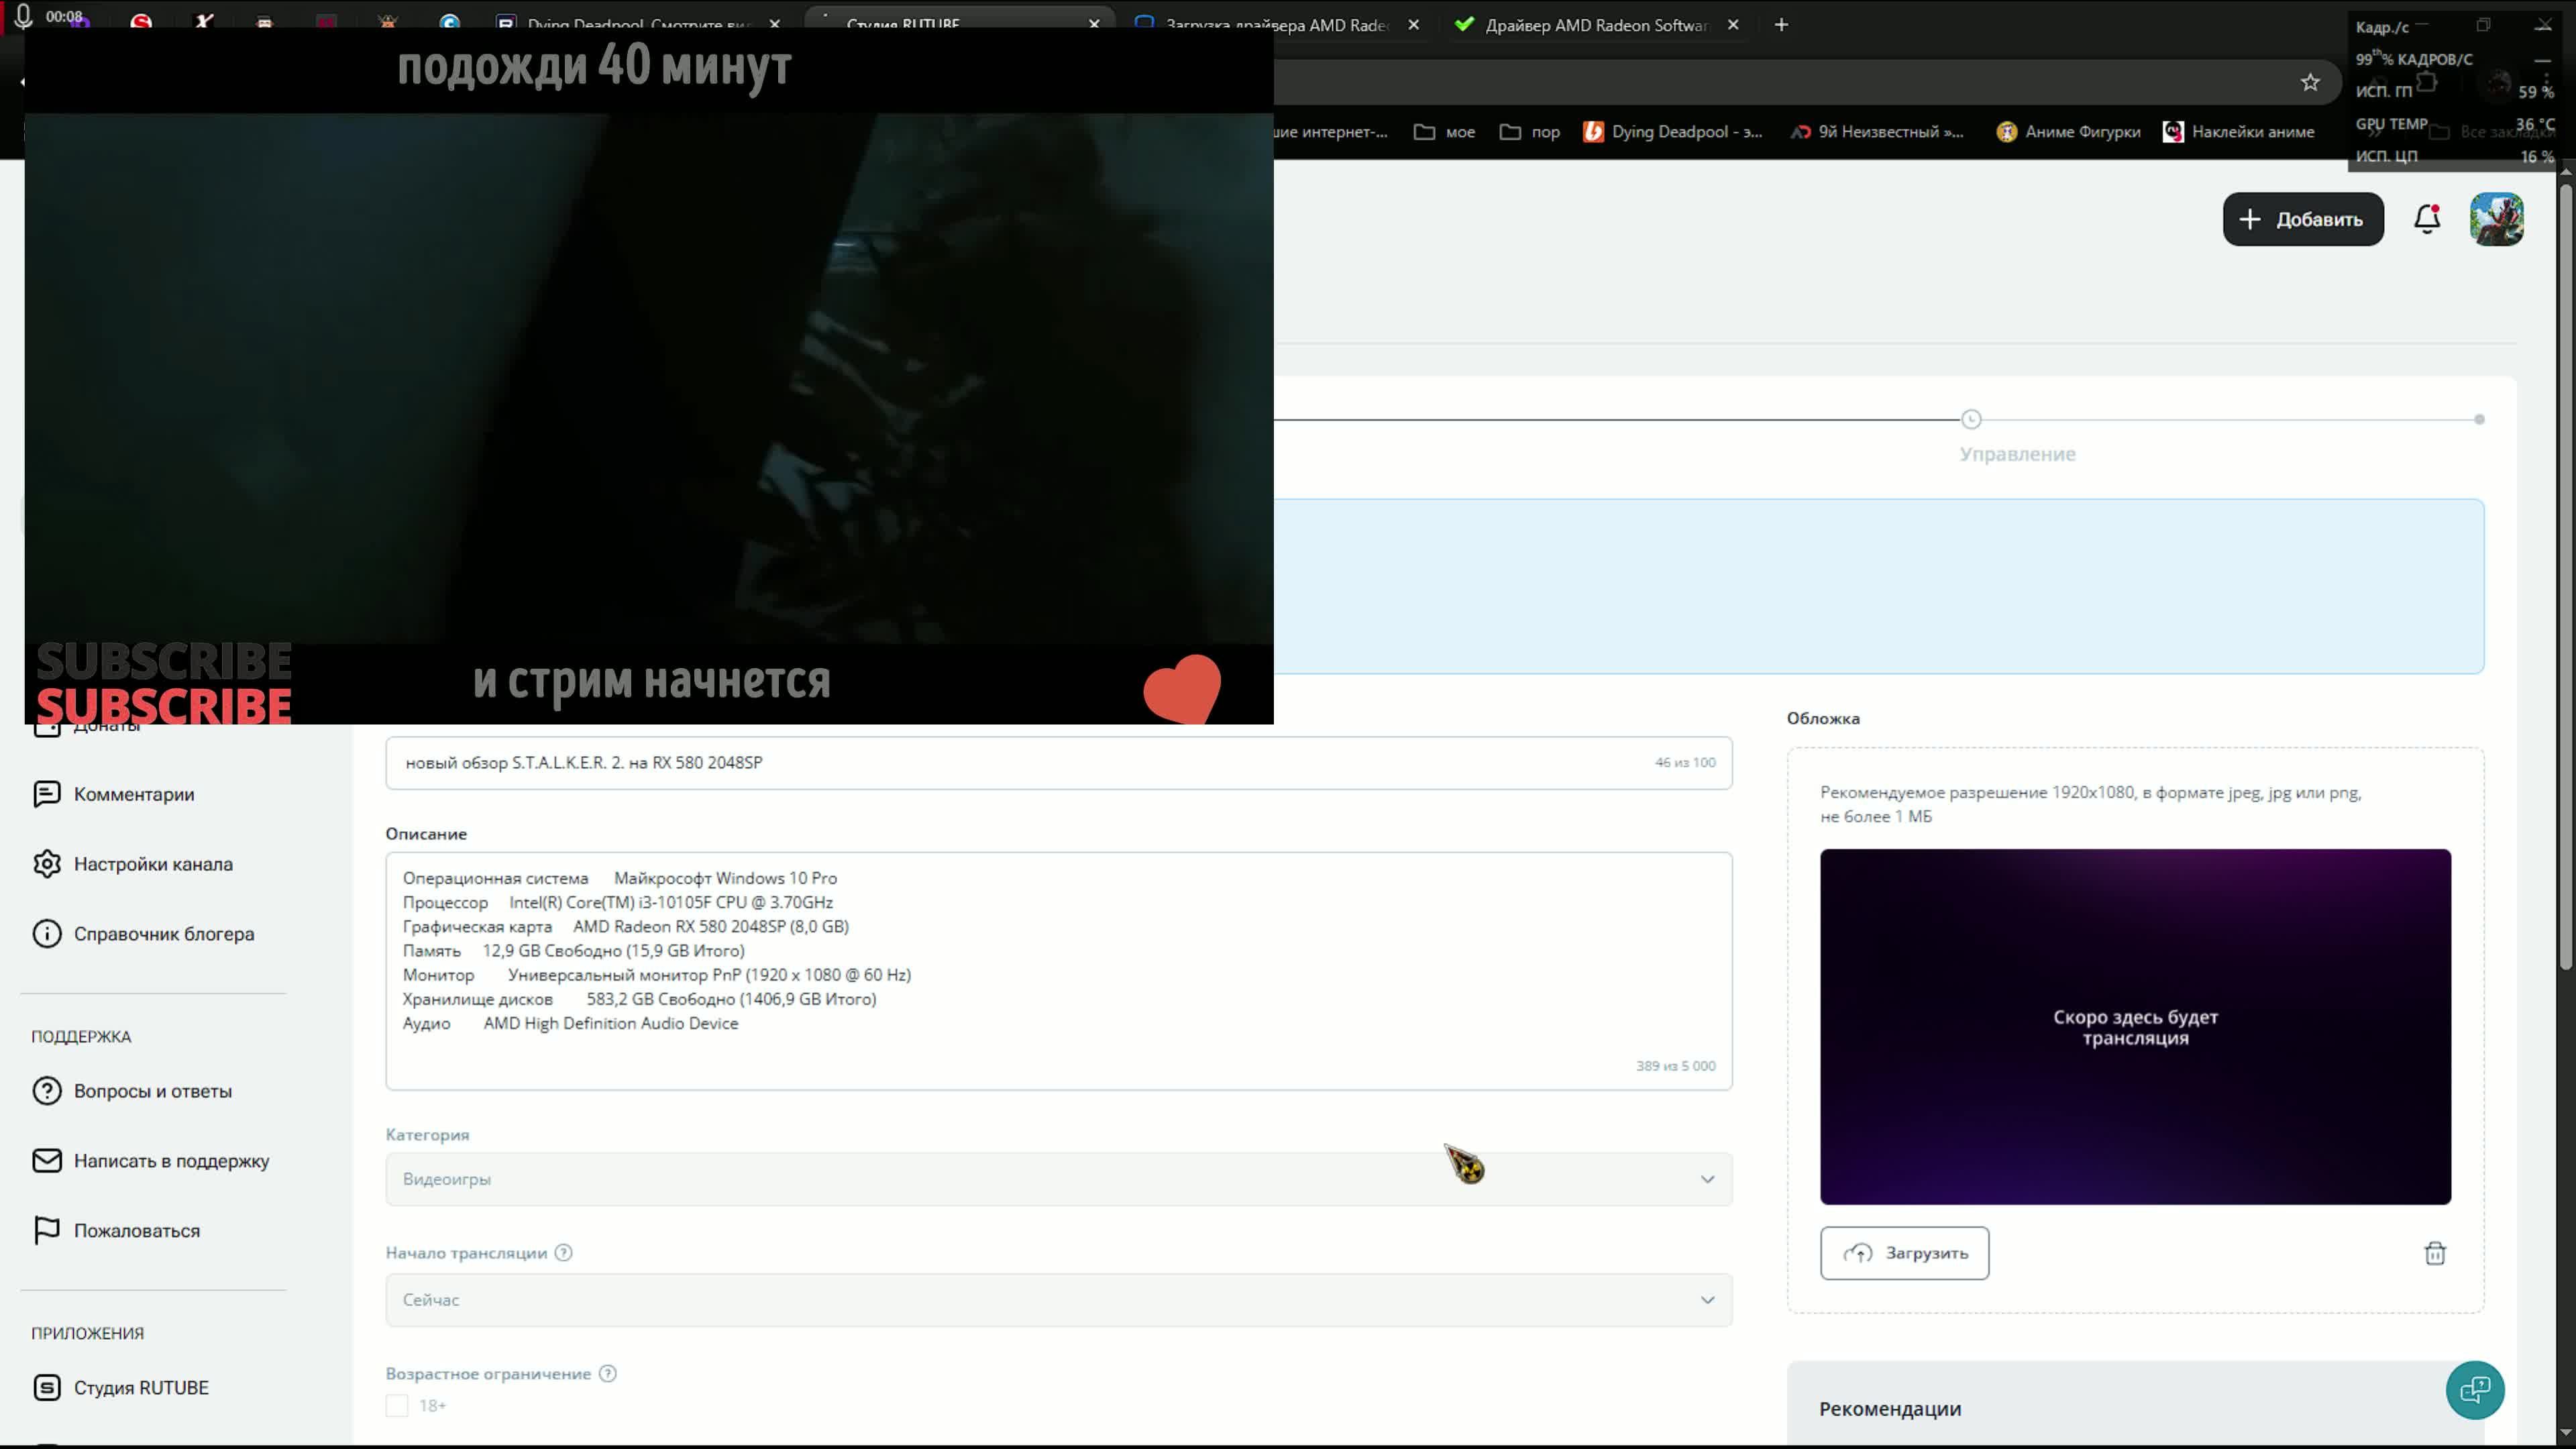Switch to the Dying Deadpool browser tab

[x=640, y=25]
